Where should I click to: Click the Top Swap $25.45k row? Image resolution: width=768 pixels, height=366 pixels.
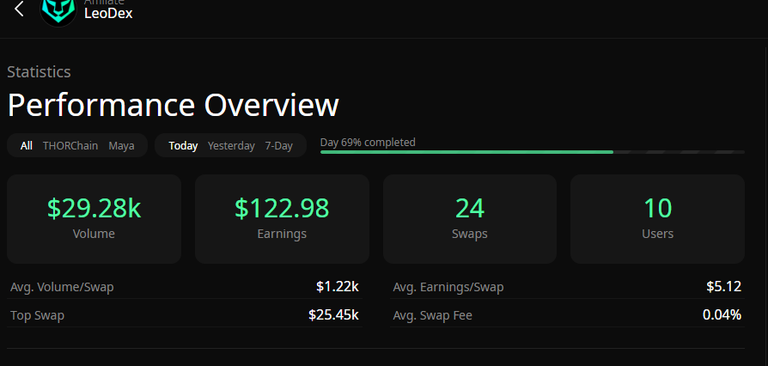click(185, 315)
